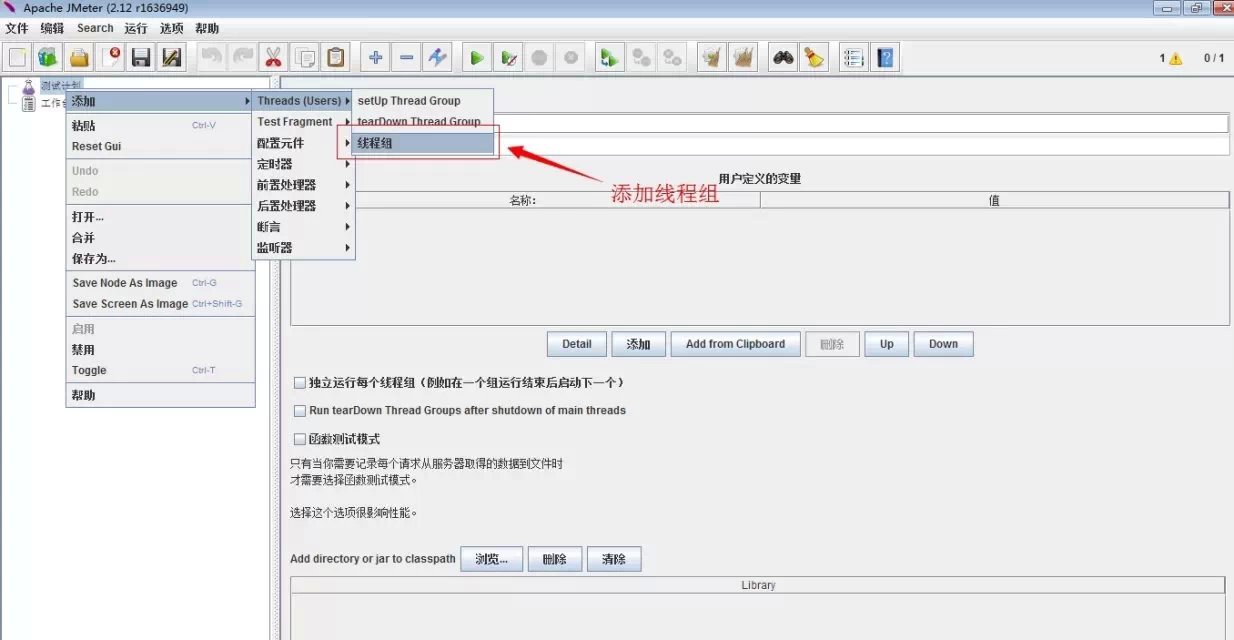Click the Clear All results toolbar icon
The height and width of the screenshot is (640, 1234).
(x=743, y=58)
